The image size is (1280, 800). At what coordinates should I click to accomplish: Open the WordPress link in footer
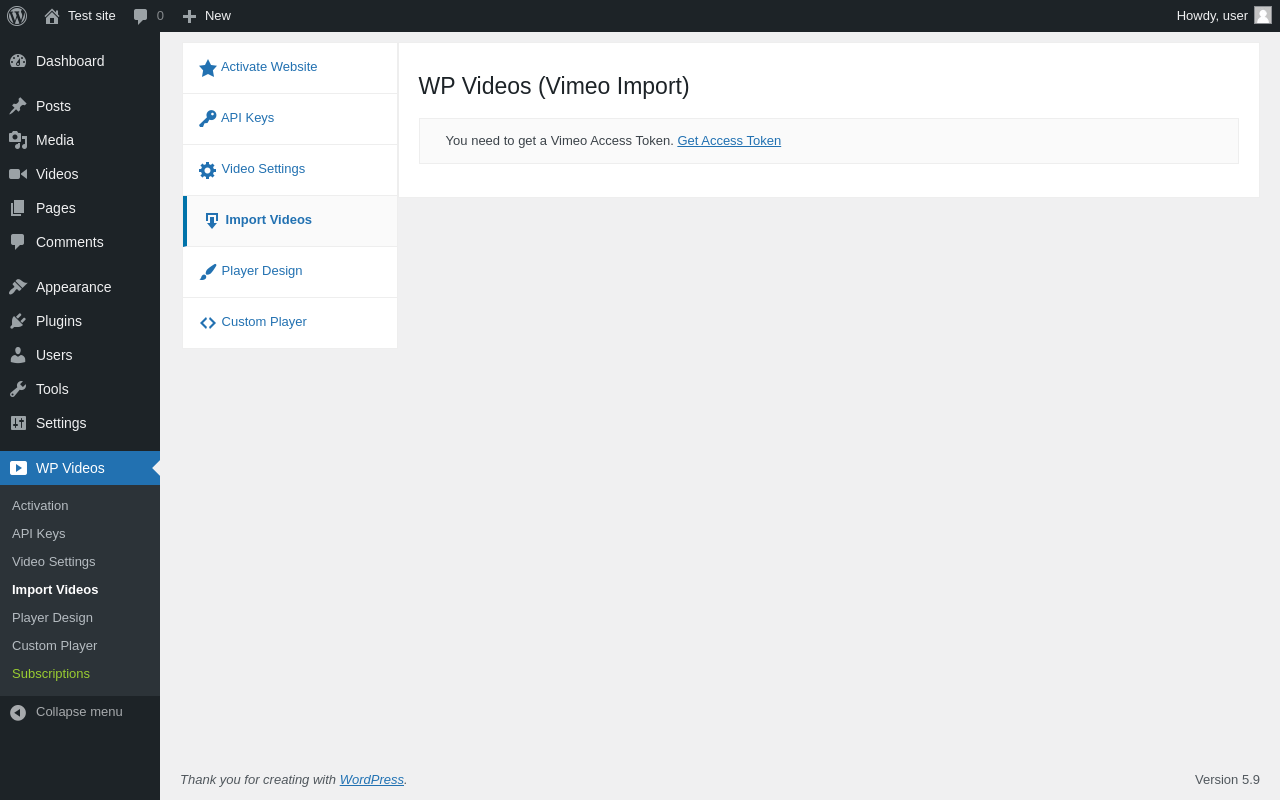click(x=372, y=779)
